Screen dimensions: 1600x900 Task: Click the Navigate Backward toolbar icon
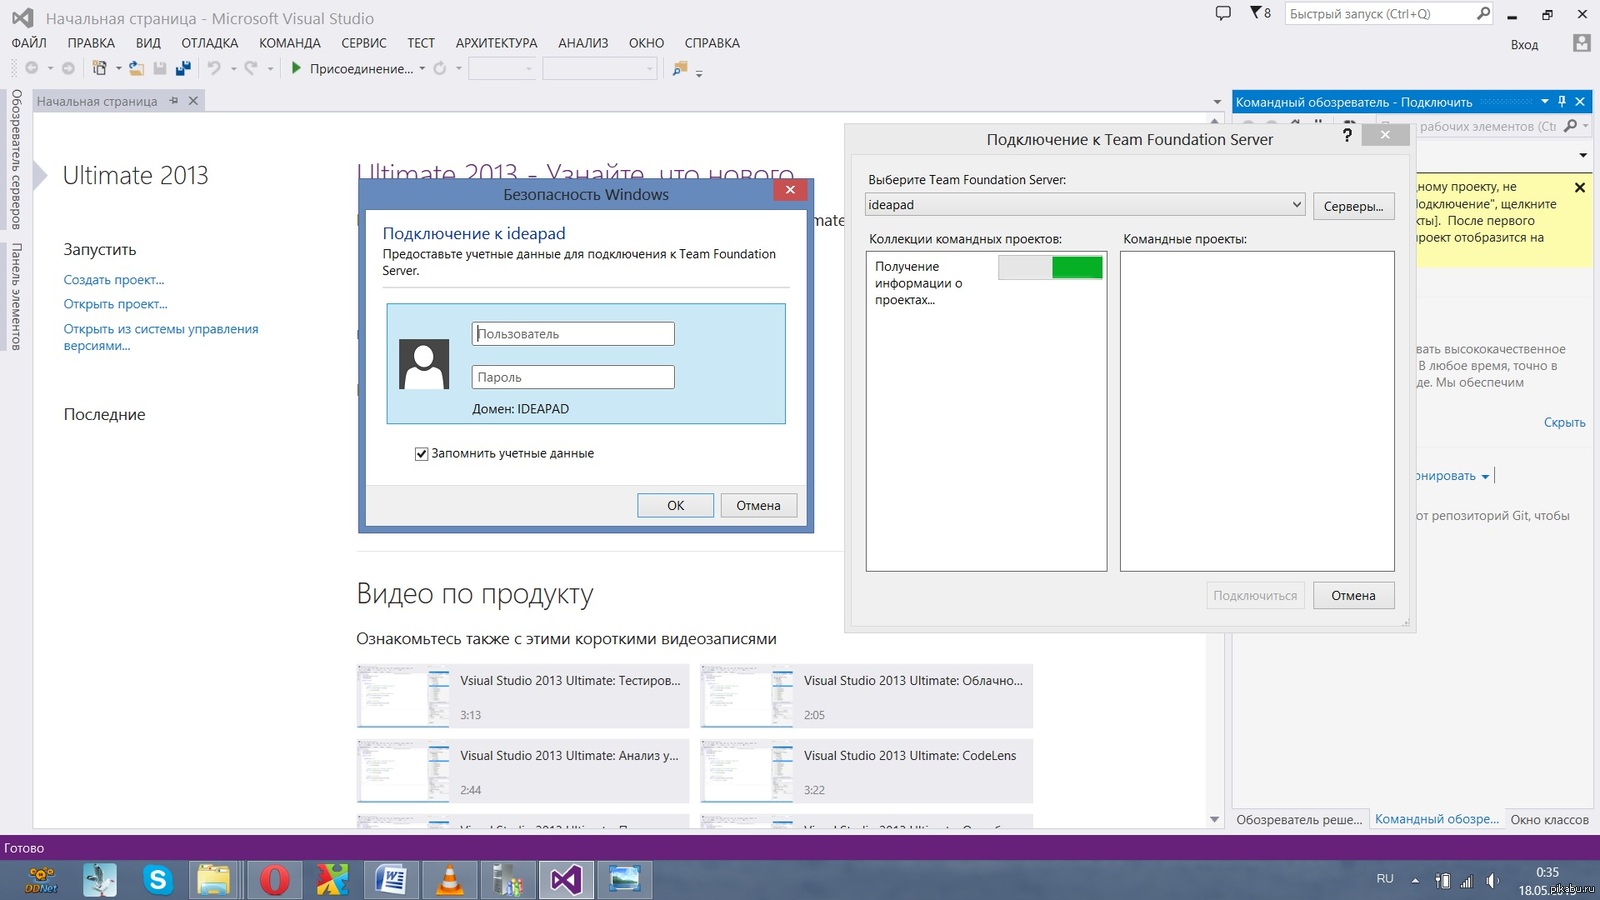click(32, 68)
